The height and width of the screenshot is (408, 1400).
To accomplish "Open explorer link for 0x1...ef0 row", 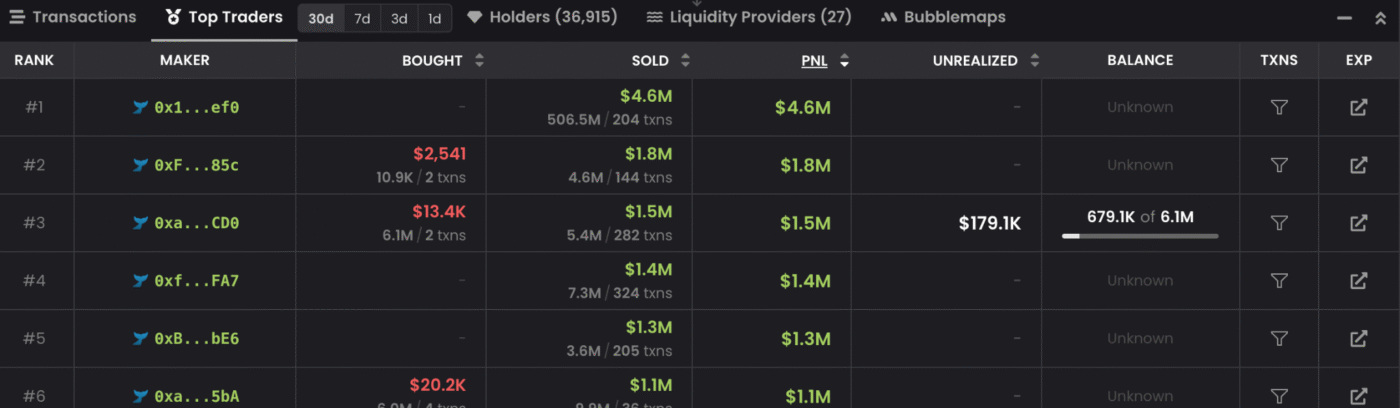I will coord(1358,108).
